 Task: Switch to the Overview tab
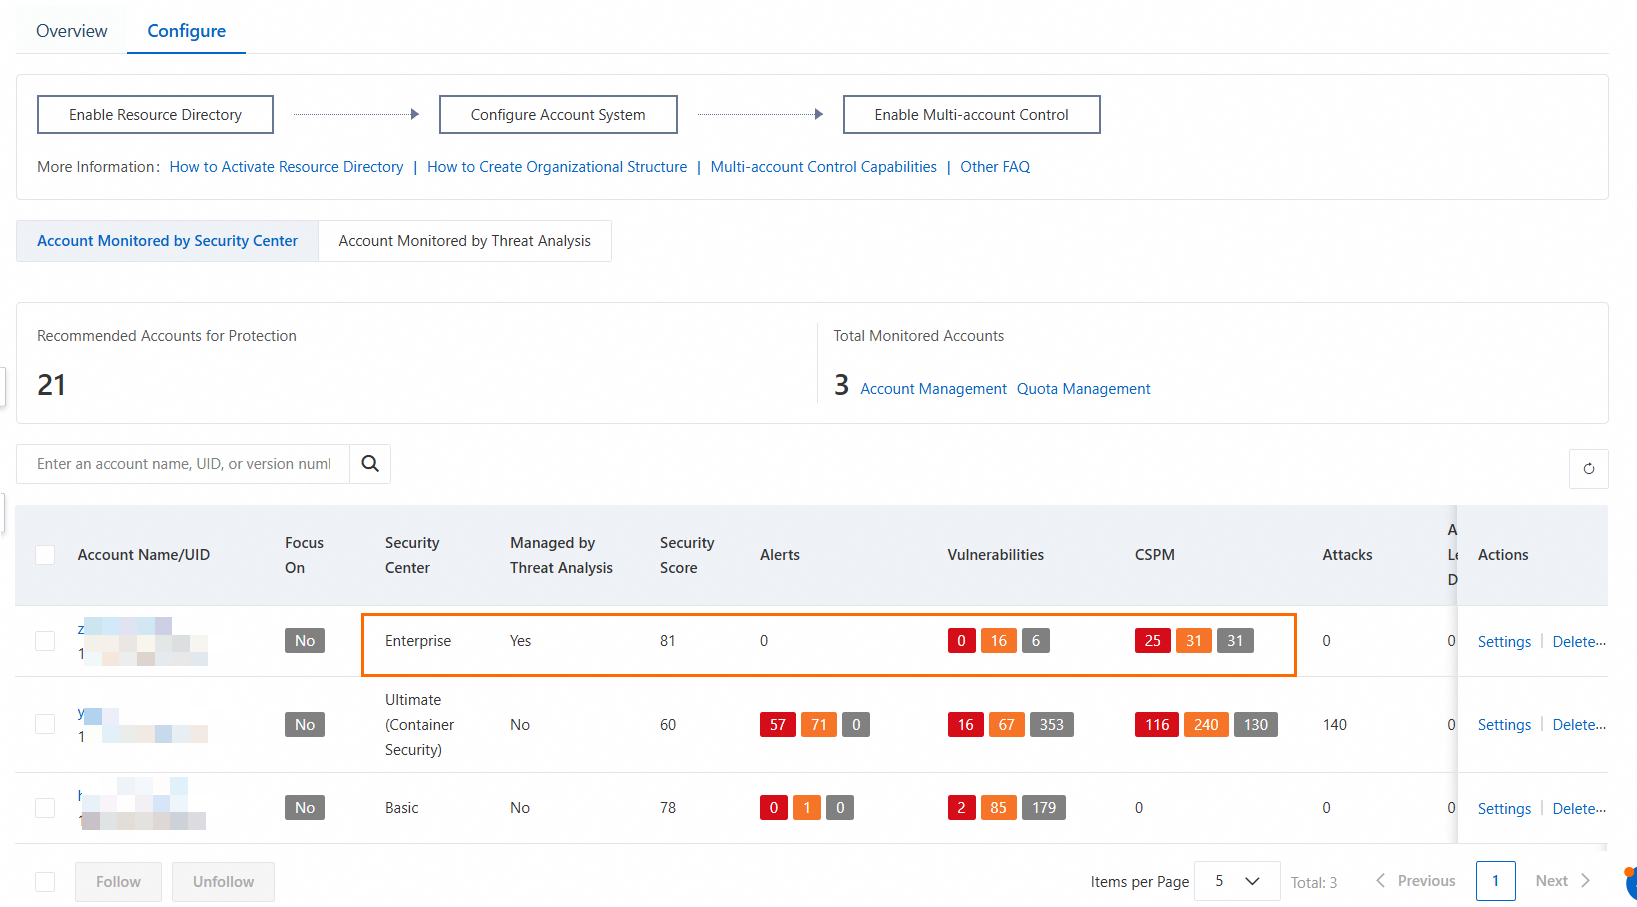(x=72, y=31)
